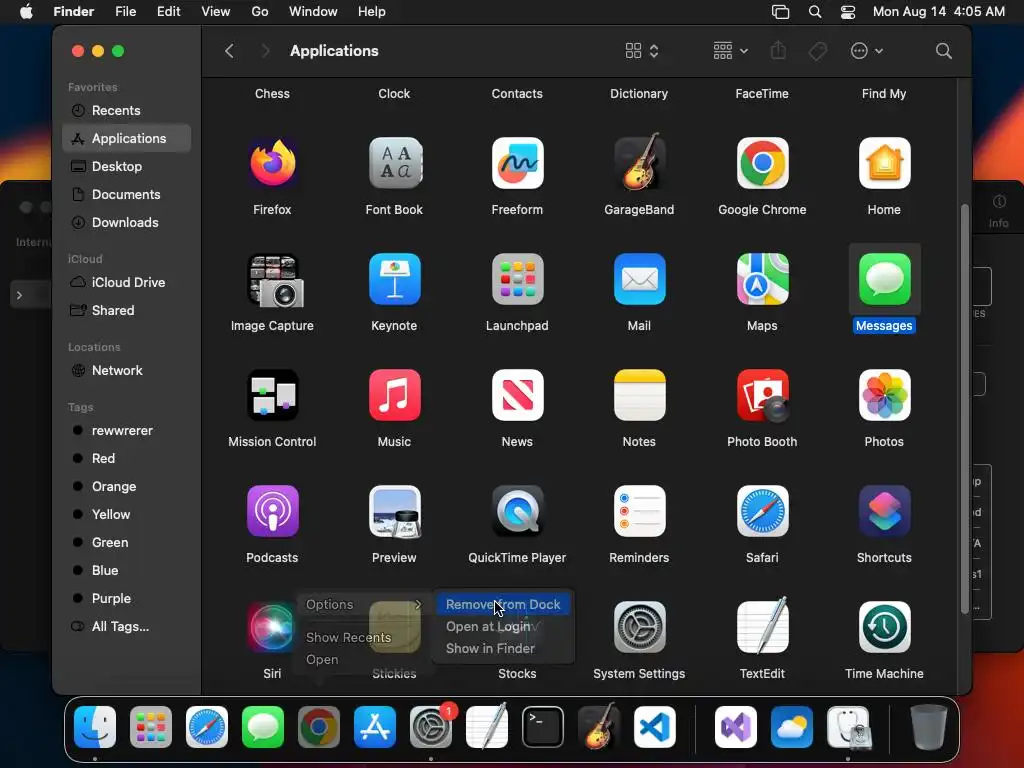Choose Open in the context menu

pyautogui.click(x=322, y=660)
